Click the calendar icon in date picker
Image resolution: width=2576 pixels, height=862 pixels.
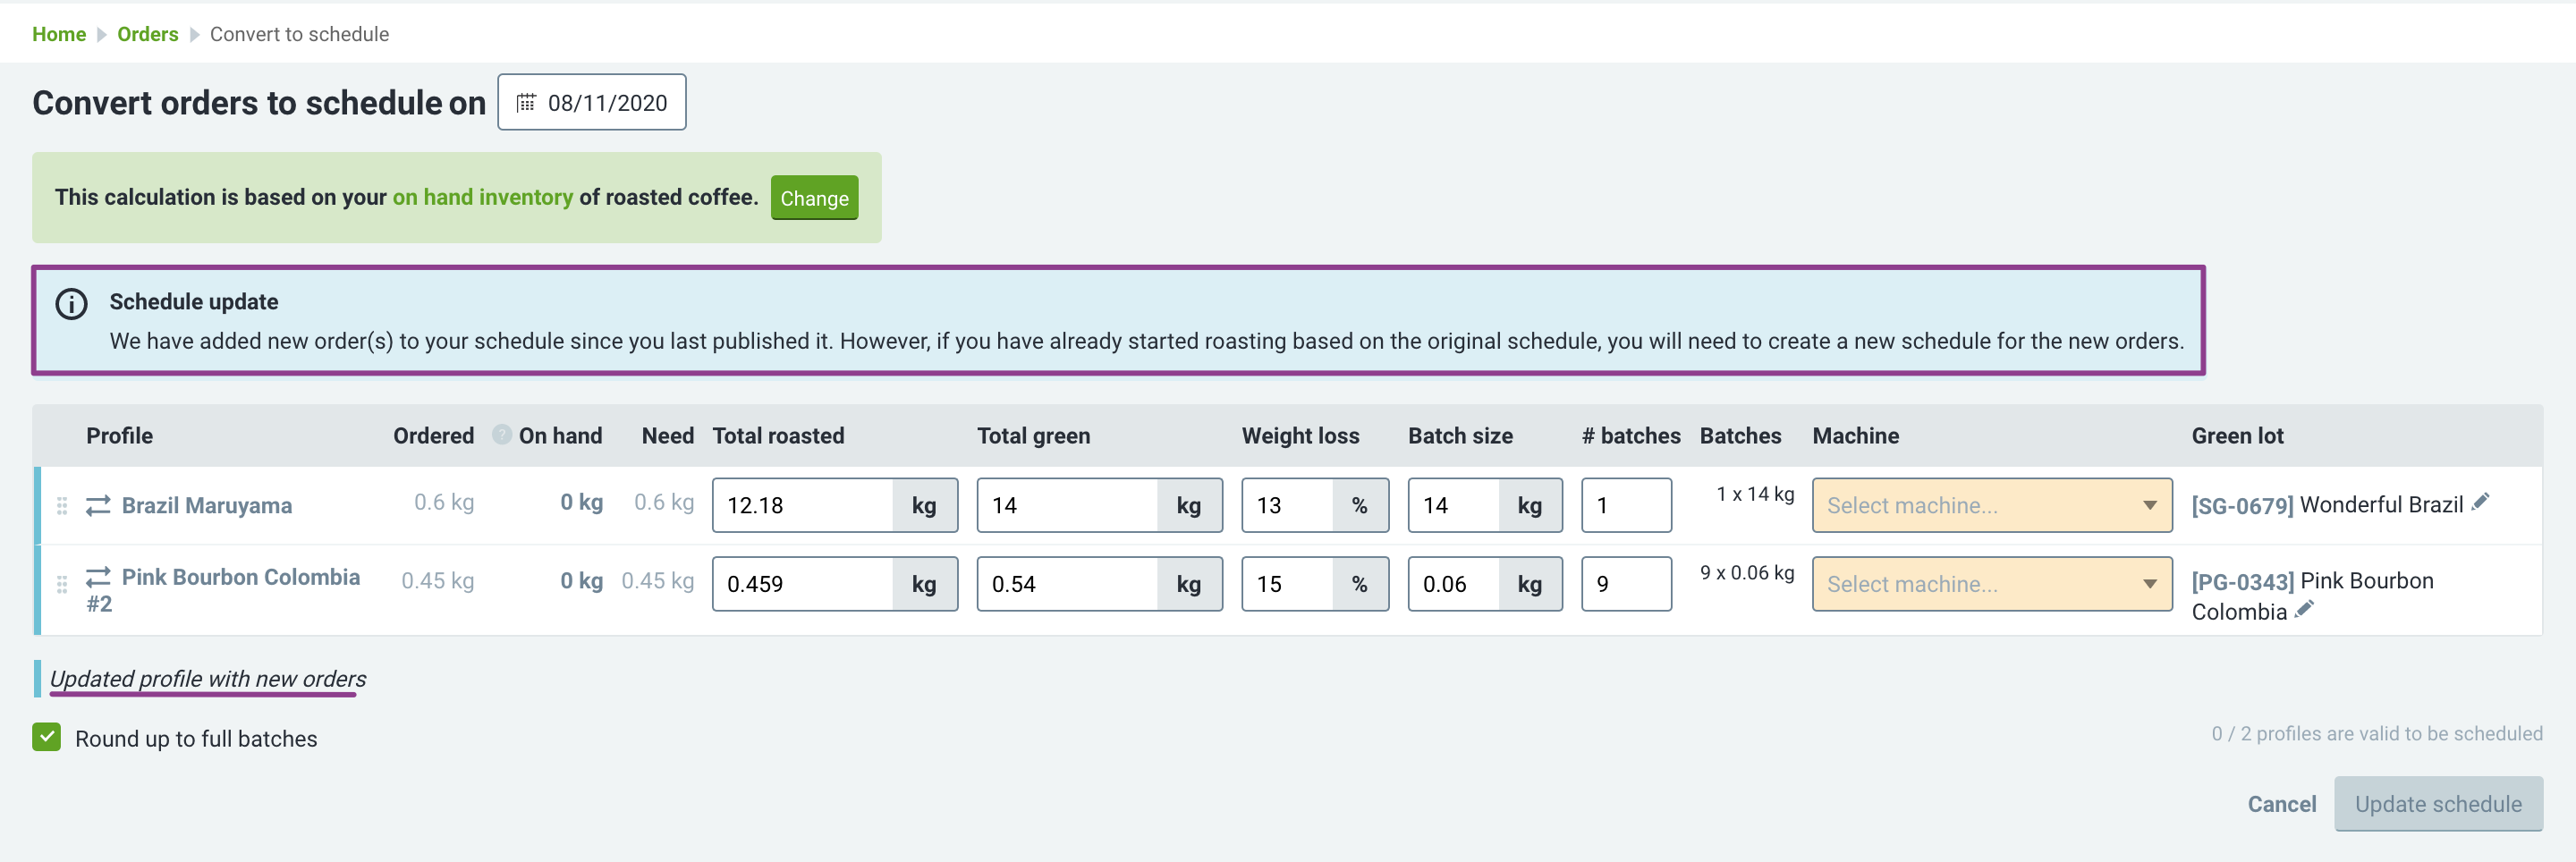click(526, 103)
